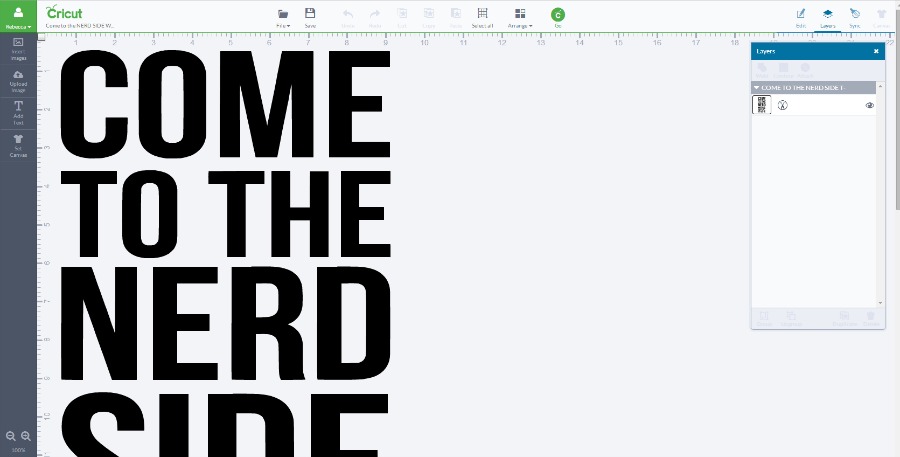
Task: Save the project with Save icon
Action: coord(310,18)
